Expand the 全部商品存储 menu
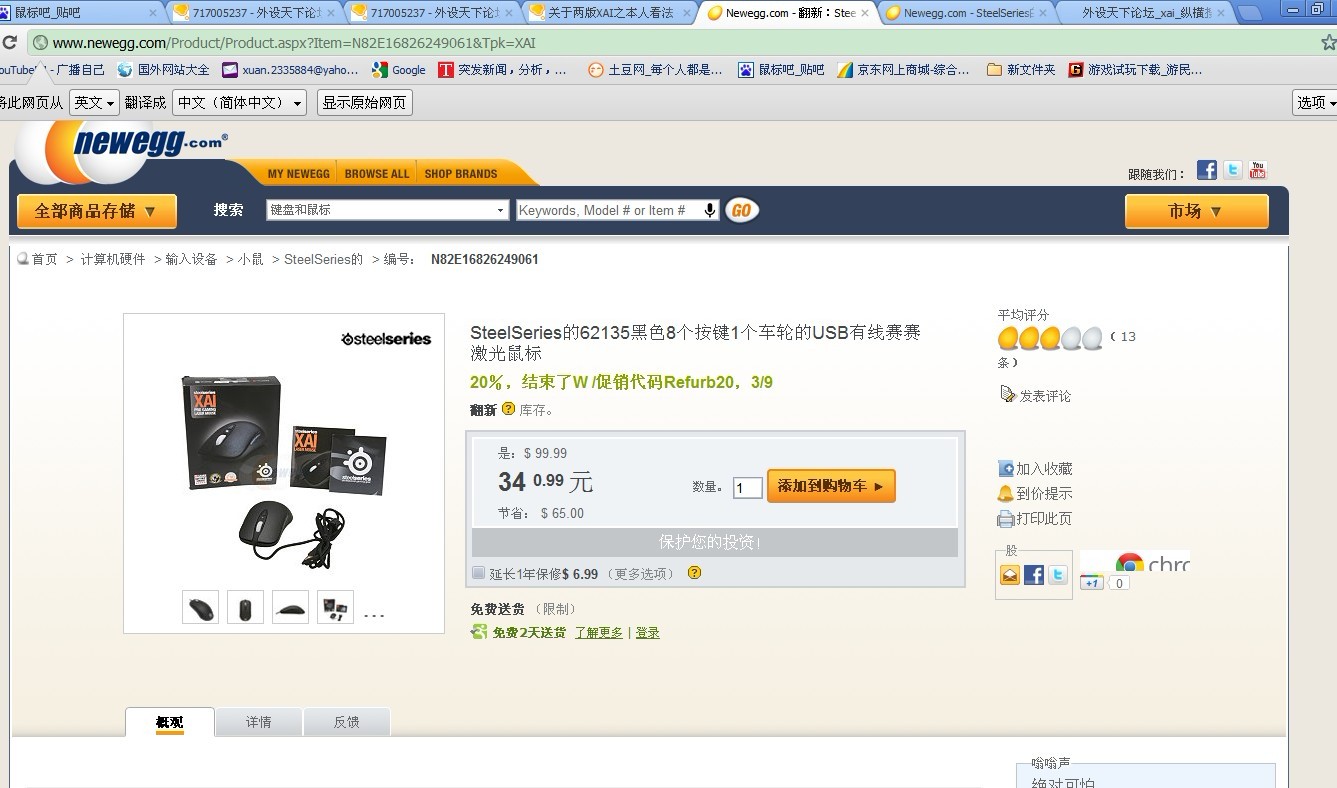Screen dimensions: 1337x788 click(x=97, y=211)
